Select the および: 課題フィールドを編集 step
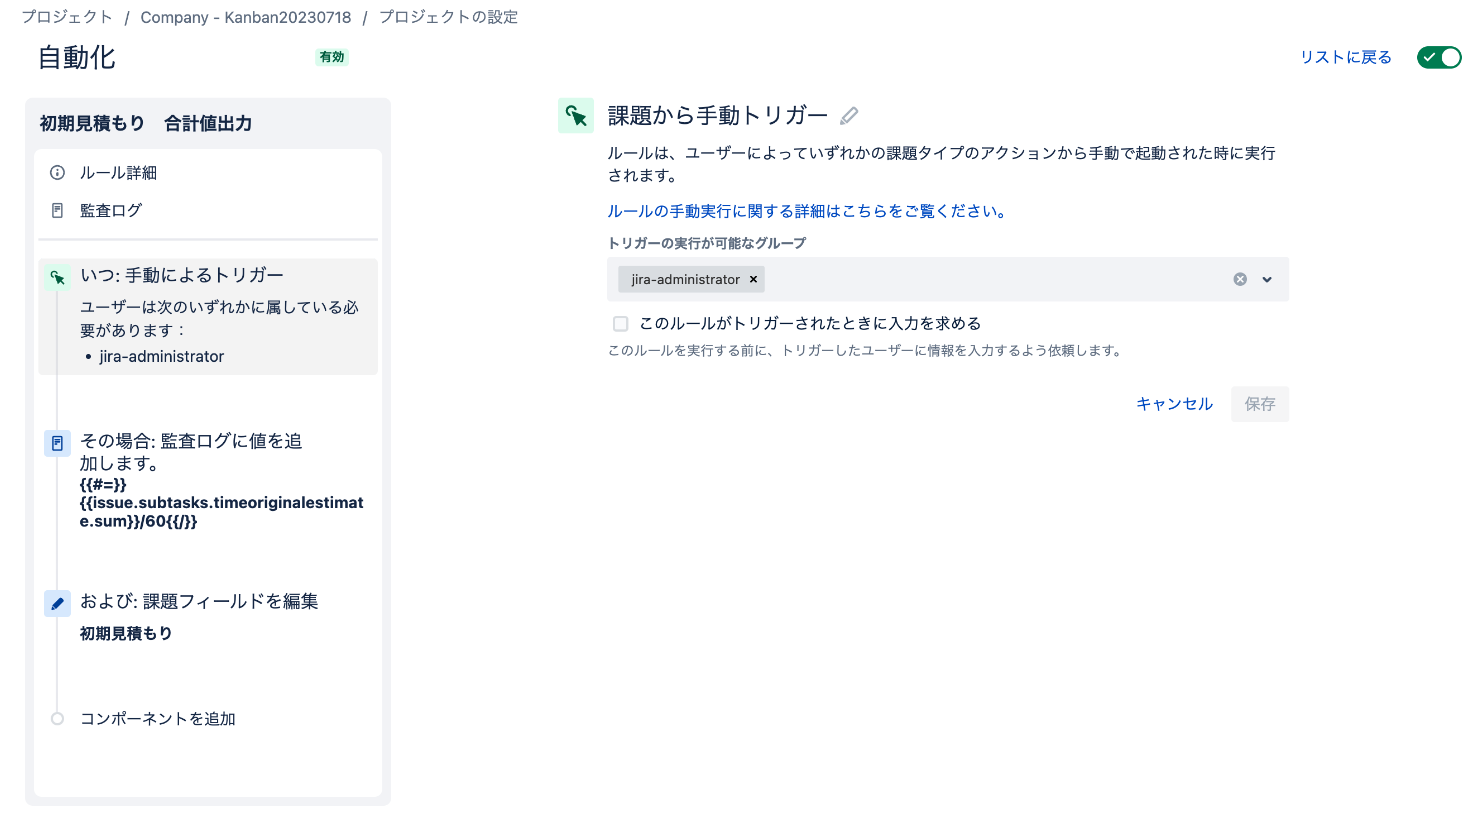The image size is (1480, 813). (x=208, y=616)
